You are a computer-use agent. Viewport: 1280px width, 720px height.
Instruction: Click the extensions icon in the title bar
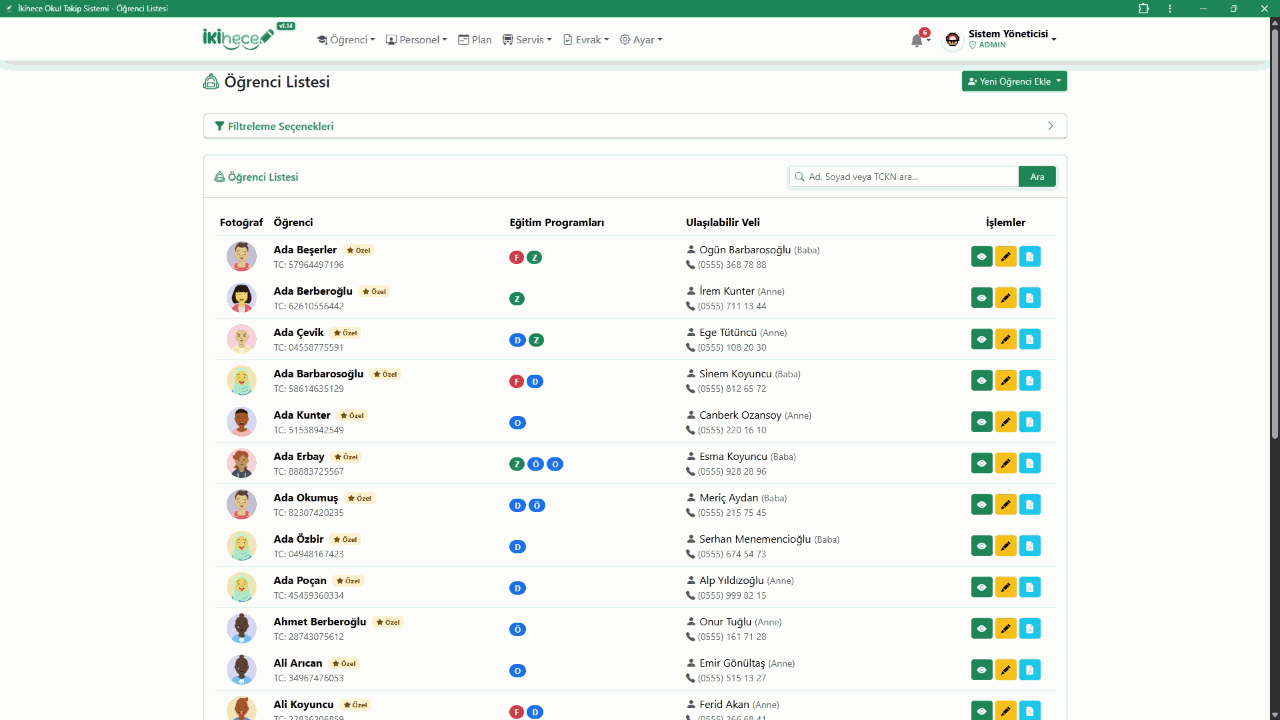coord(1144,8)
